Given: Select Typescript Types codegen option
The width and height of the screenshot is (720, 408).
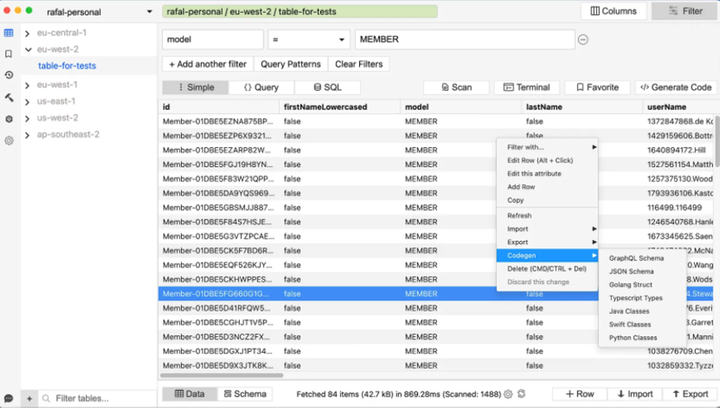Looking at the screenshot, I should (x=642, y=298).
